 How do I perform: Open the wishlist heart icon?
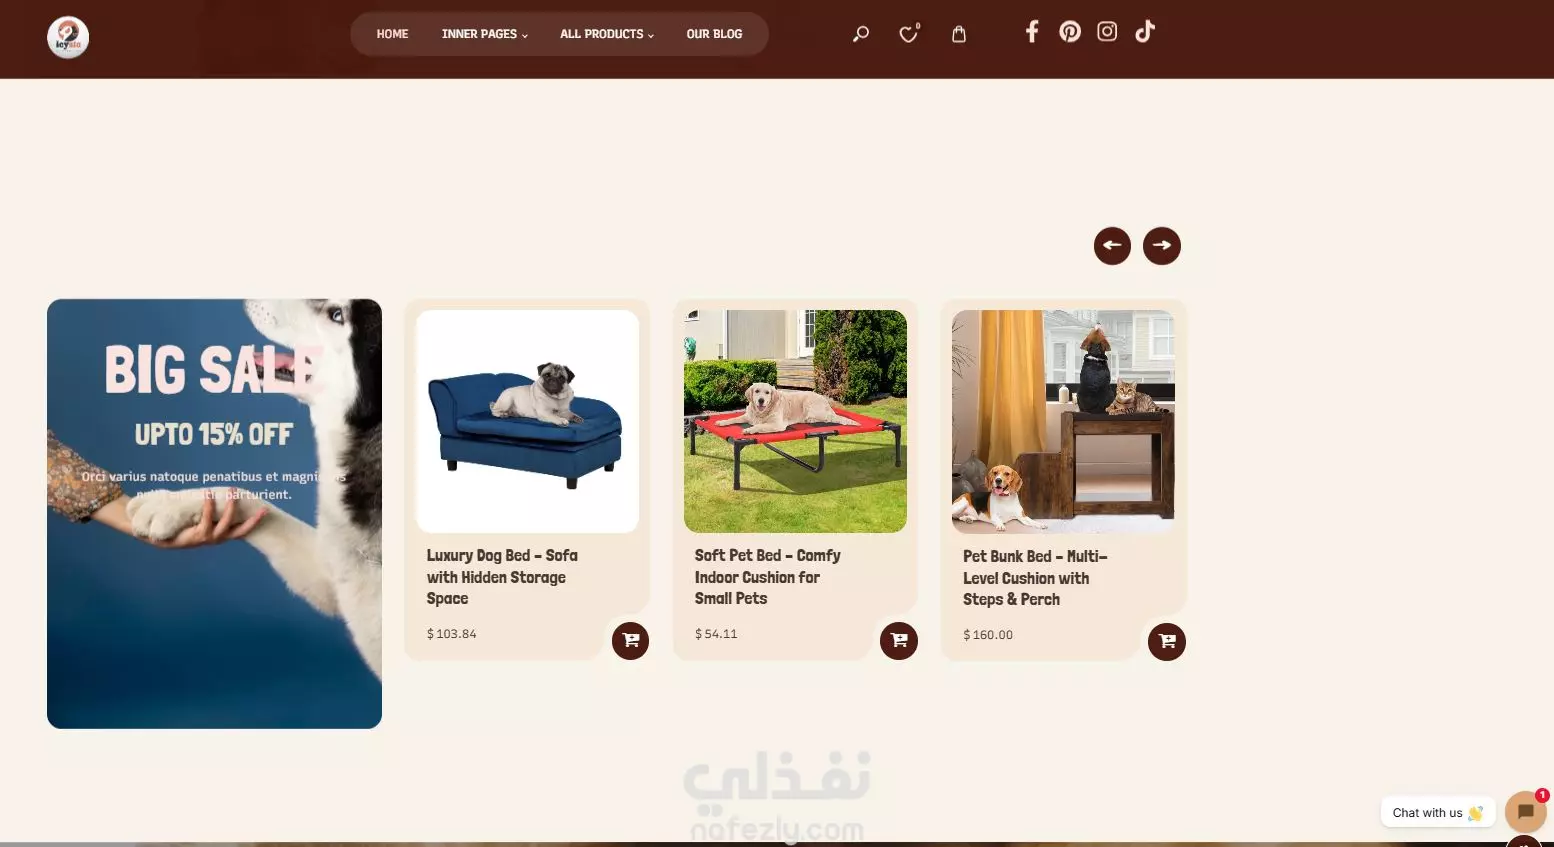point(909,34)
